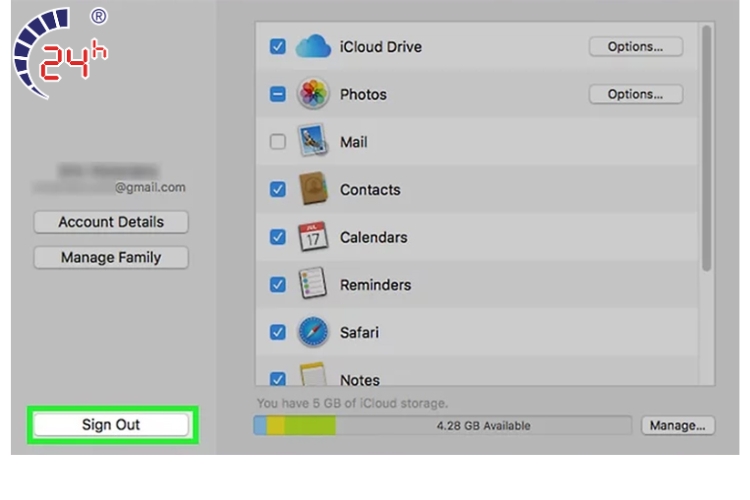
Task: Click the Mail label
Action: 353,142
